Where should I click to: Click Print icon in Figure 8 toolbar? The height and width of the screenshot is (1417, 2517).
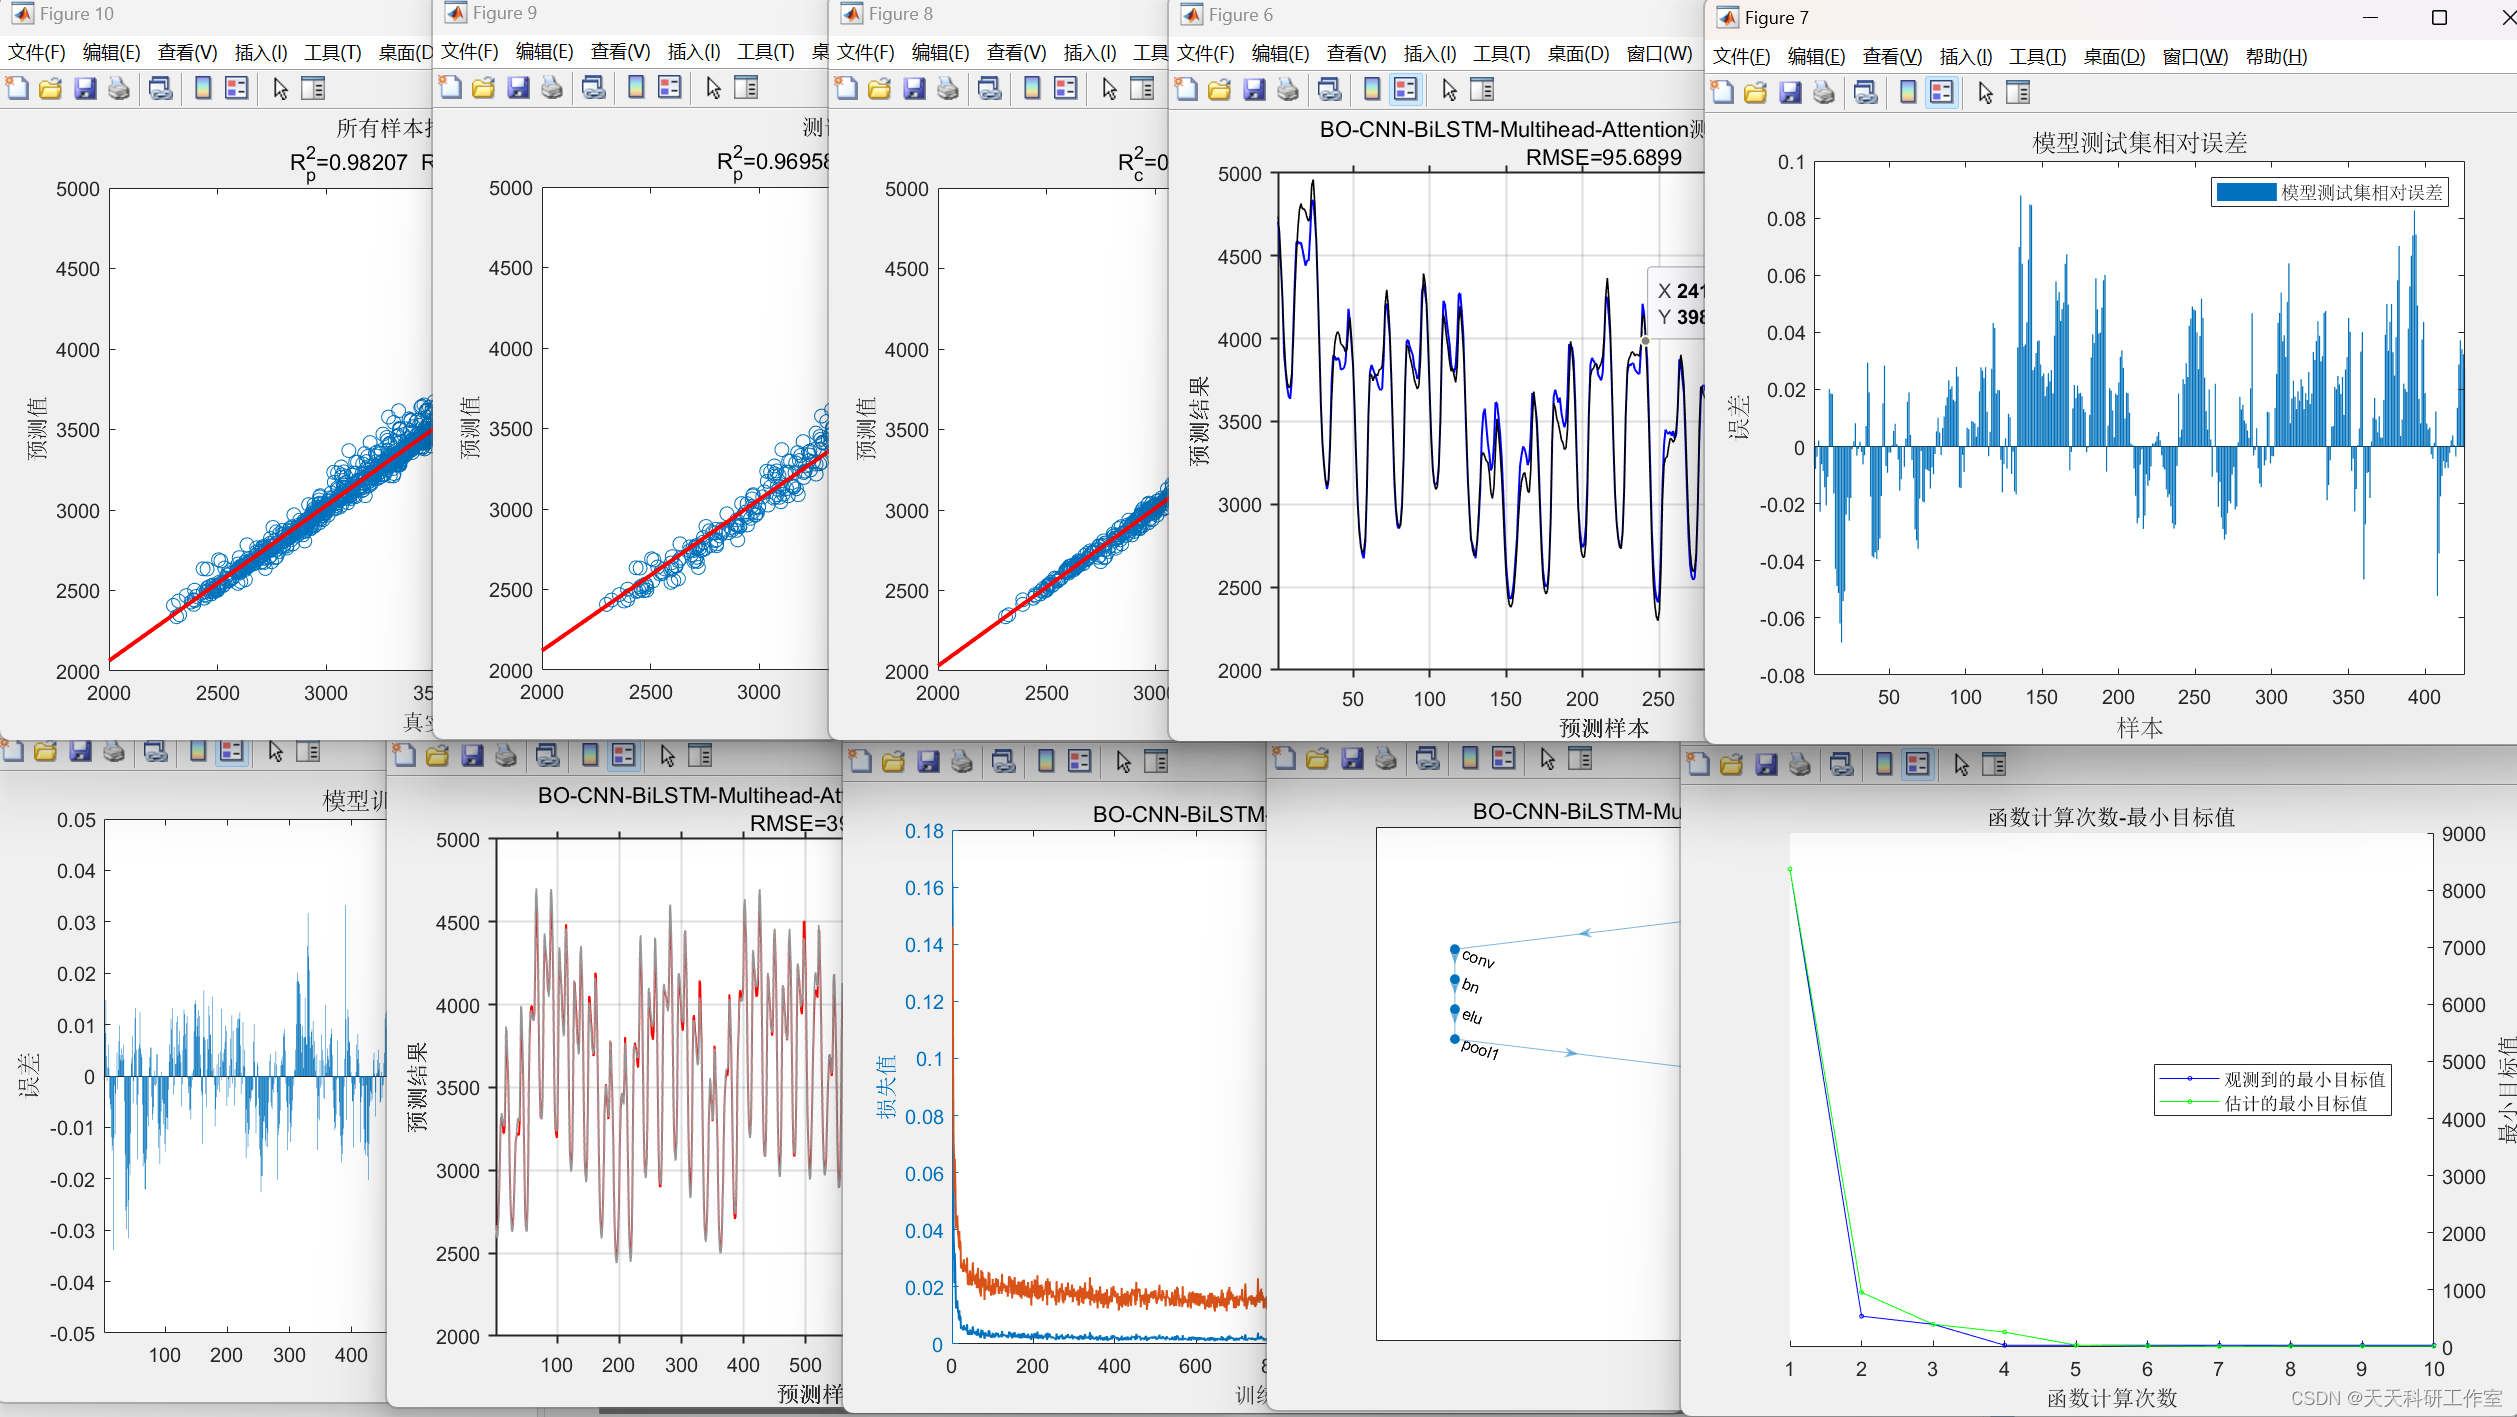click(x=947, y=88)
